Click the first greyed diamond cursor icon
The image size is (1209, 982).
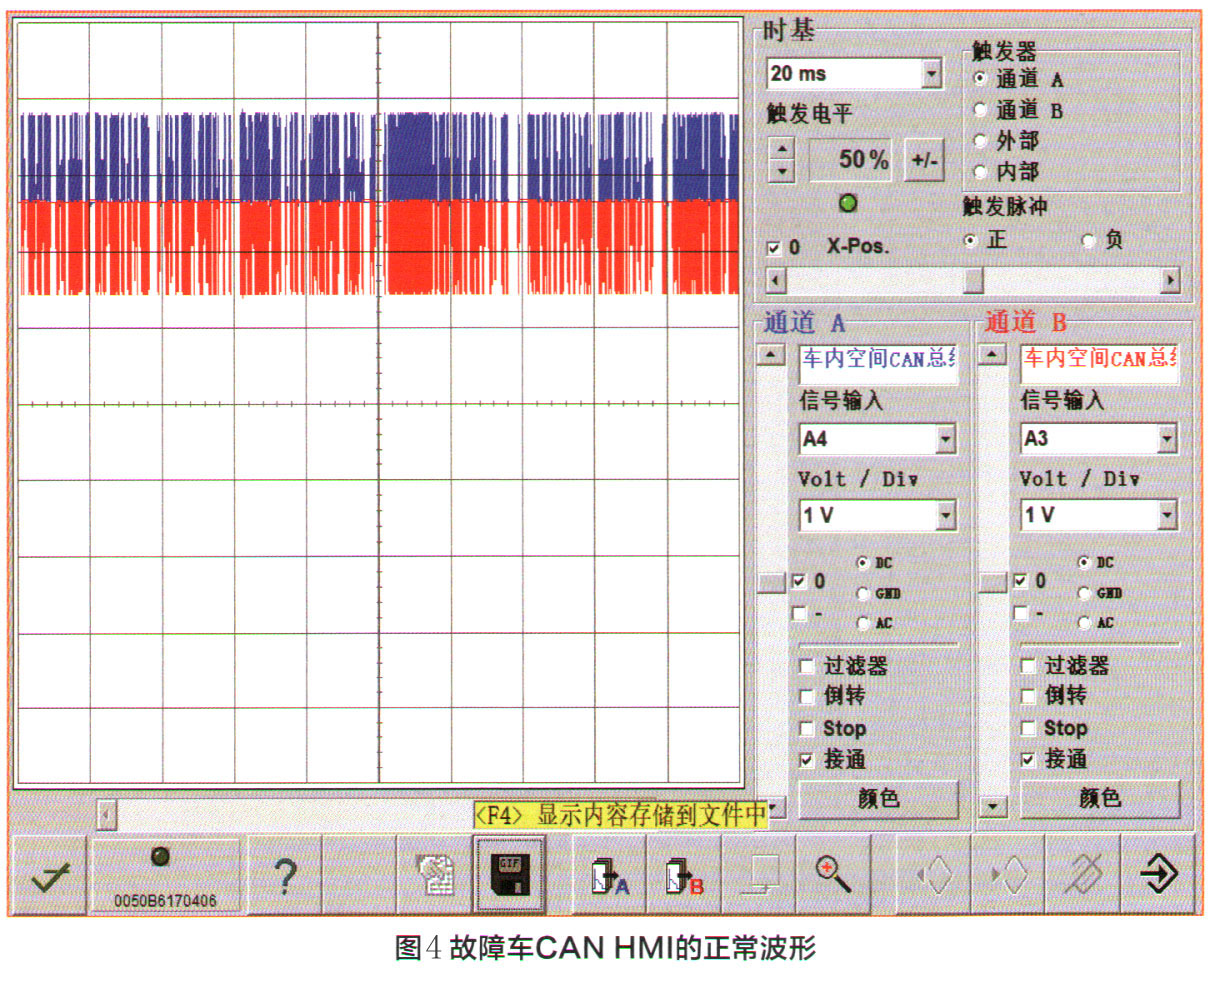[x=934, y=876]
